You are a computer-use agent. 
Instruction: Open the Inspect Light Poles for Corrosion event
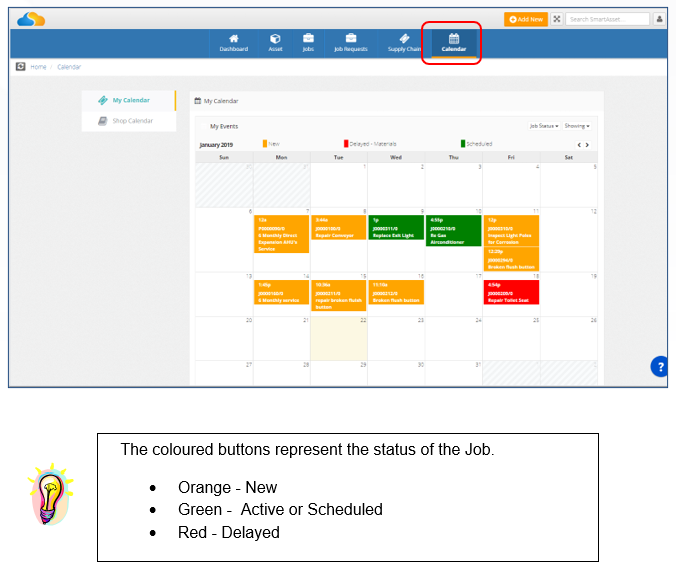[x=511, y=231]
